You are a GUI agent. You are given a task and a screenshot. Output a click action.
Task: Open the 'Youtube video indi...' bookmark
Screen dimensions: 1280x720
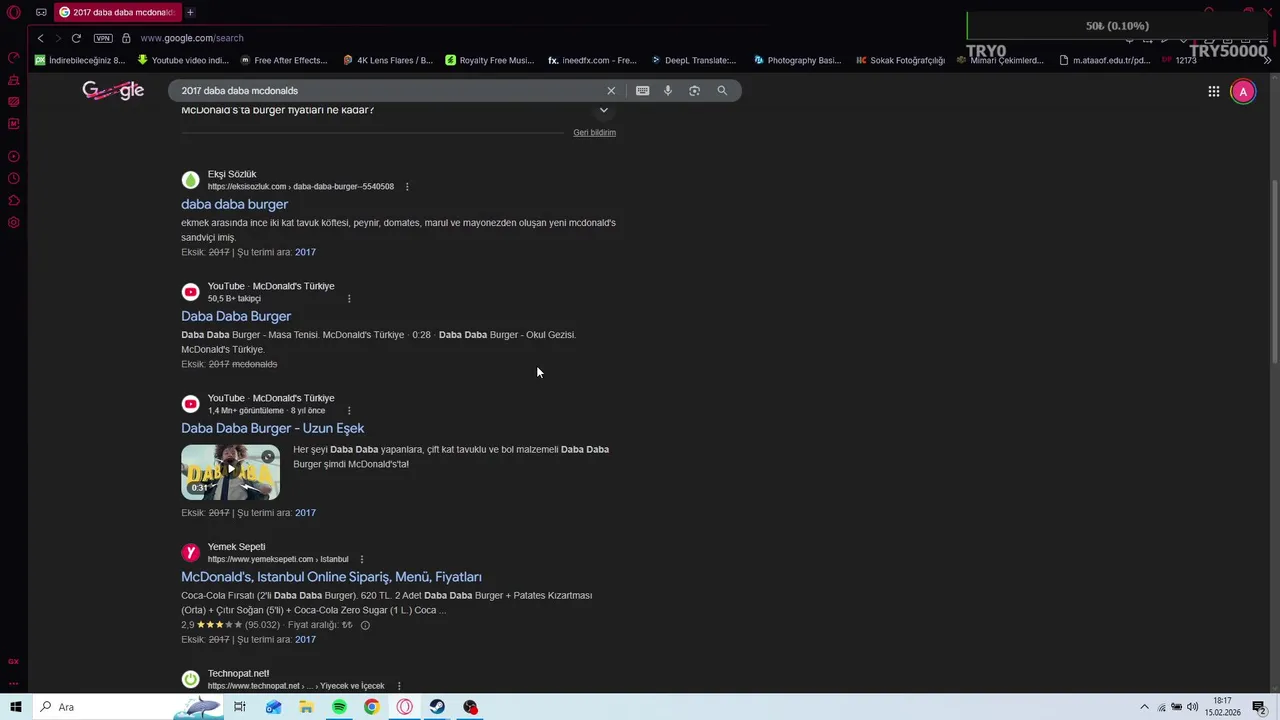183,60
